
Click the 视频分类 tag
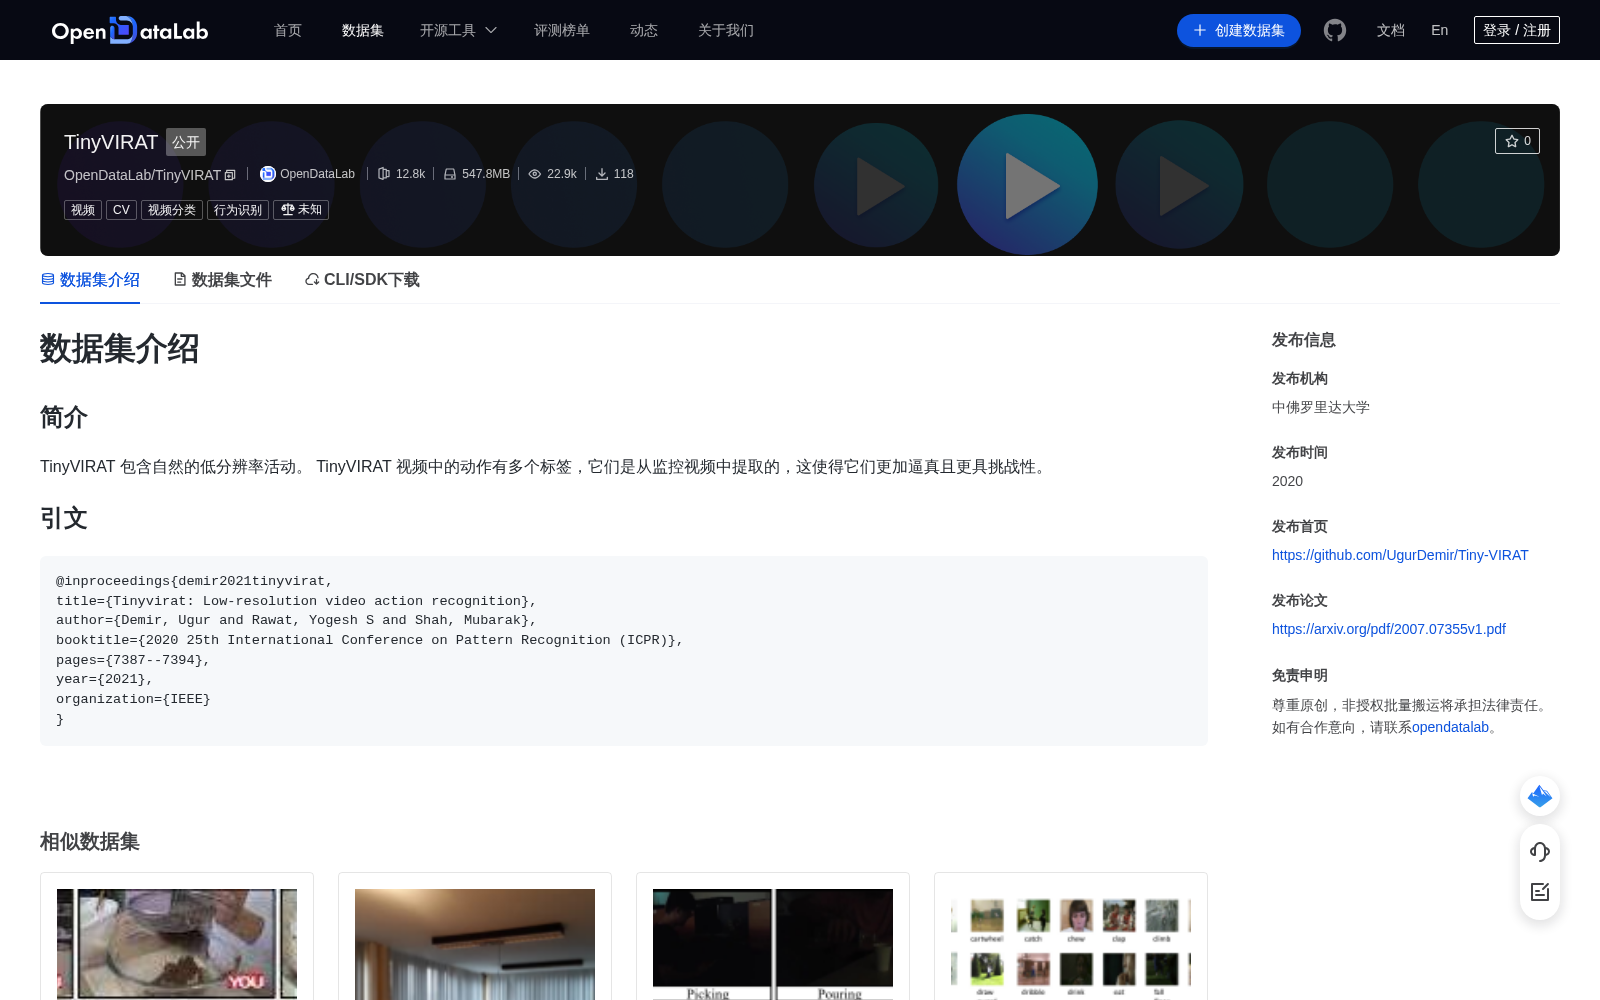[x=172, y=210]
